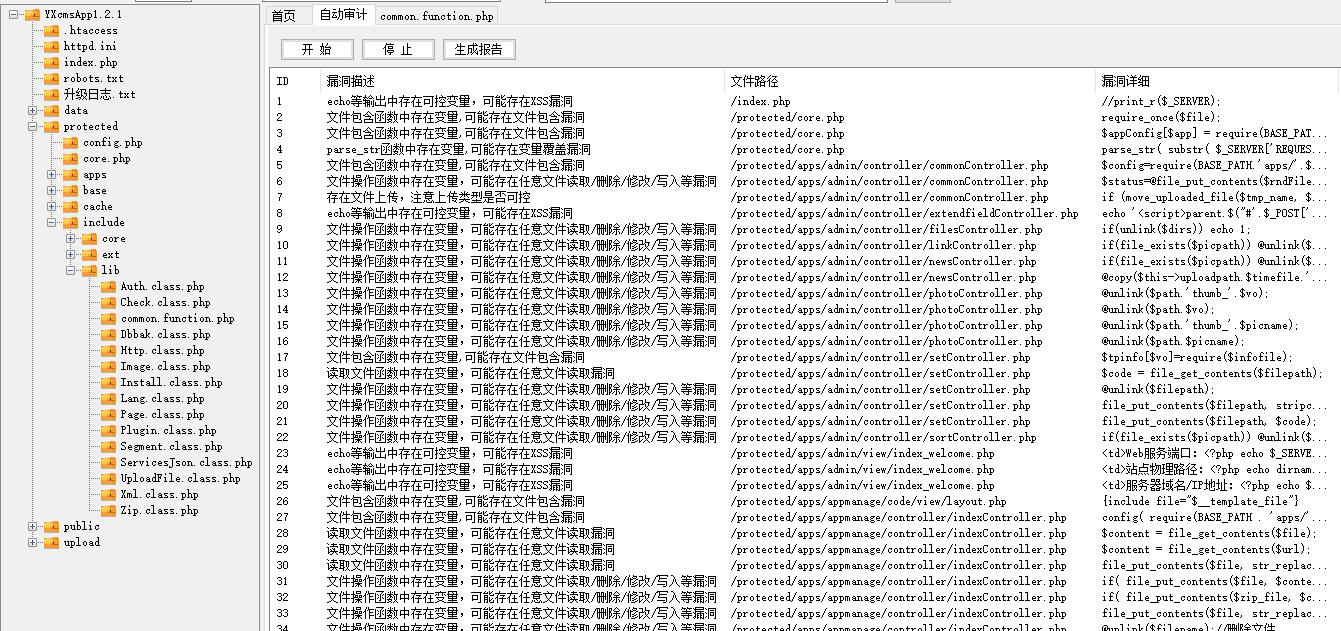Switch to the 首页 tab
Viewport: 1341px width, 631px height.
pyautogui.click(x=284, y=16)
